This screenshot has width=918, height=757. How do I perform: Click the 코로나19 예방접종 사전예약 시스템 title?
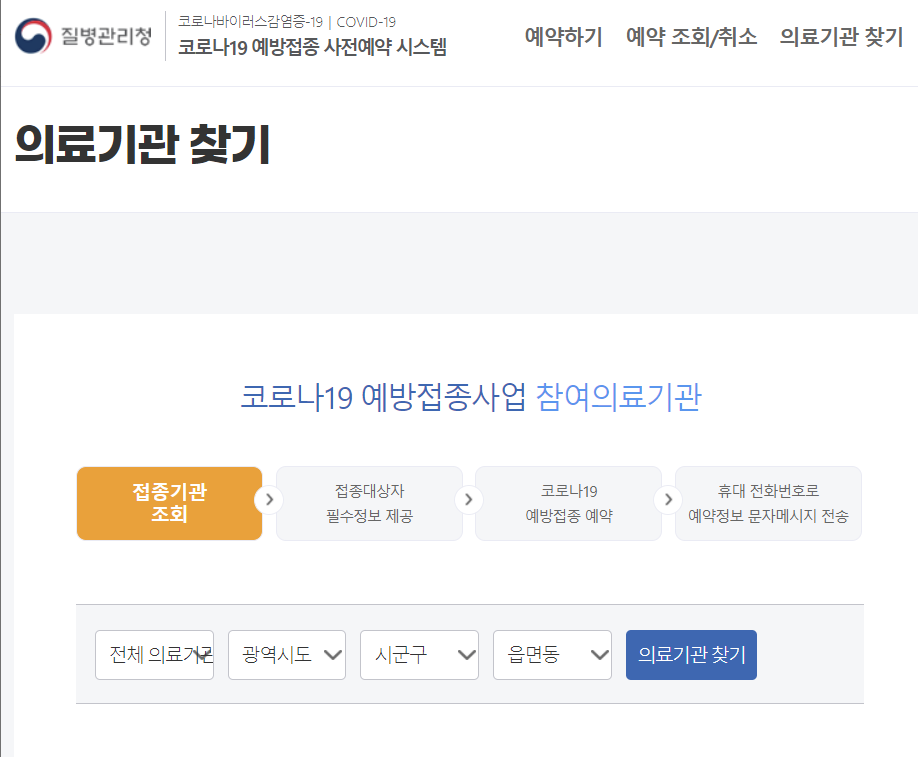(312, 47)
